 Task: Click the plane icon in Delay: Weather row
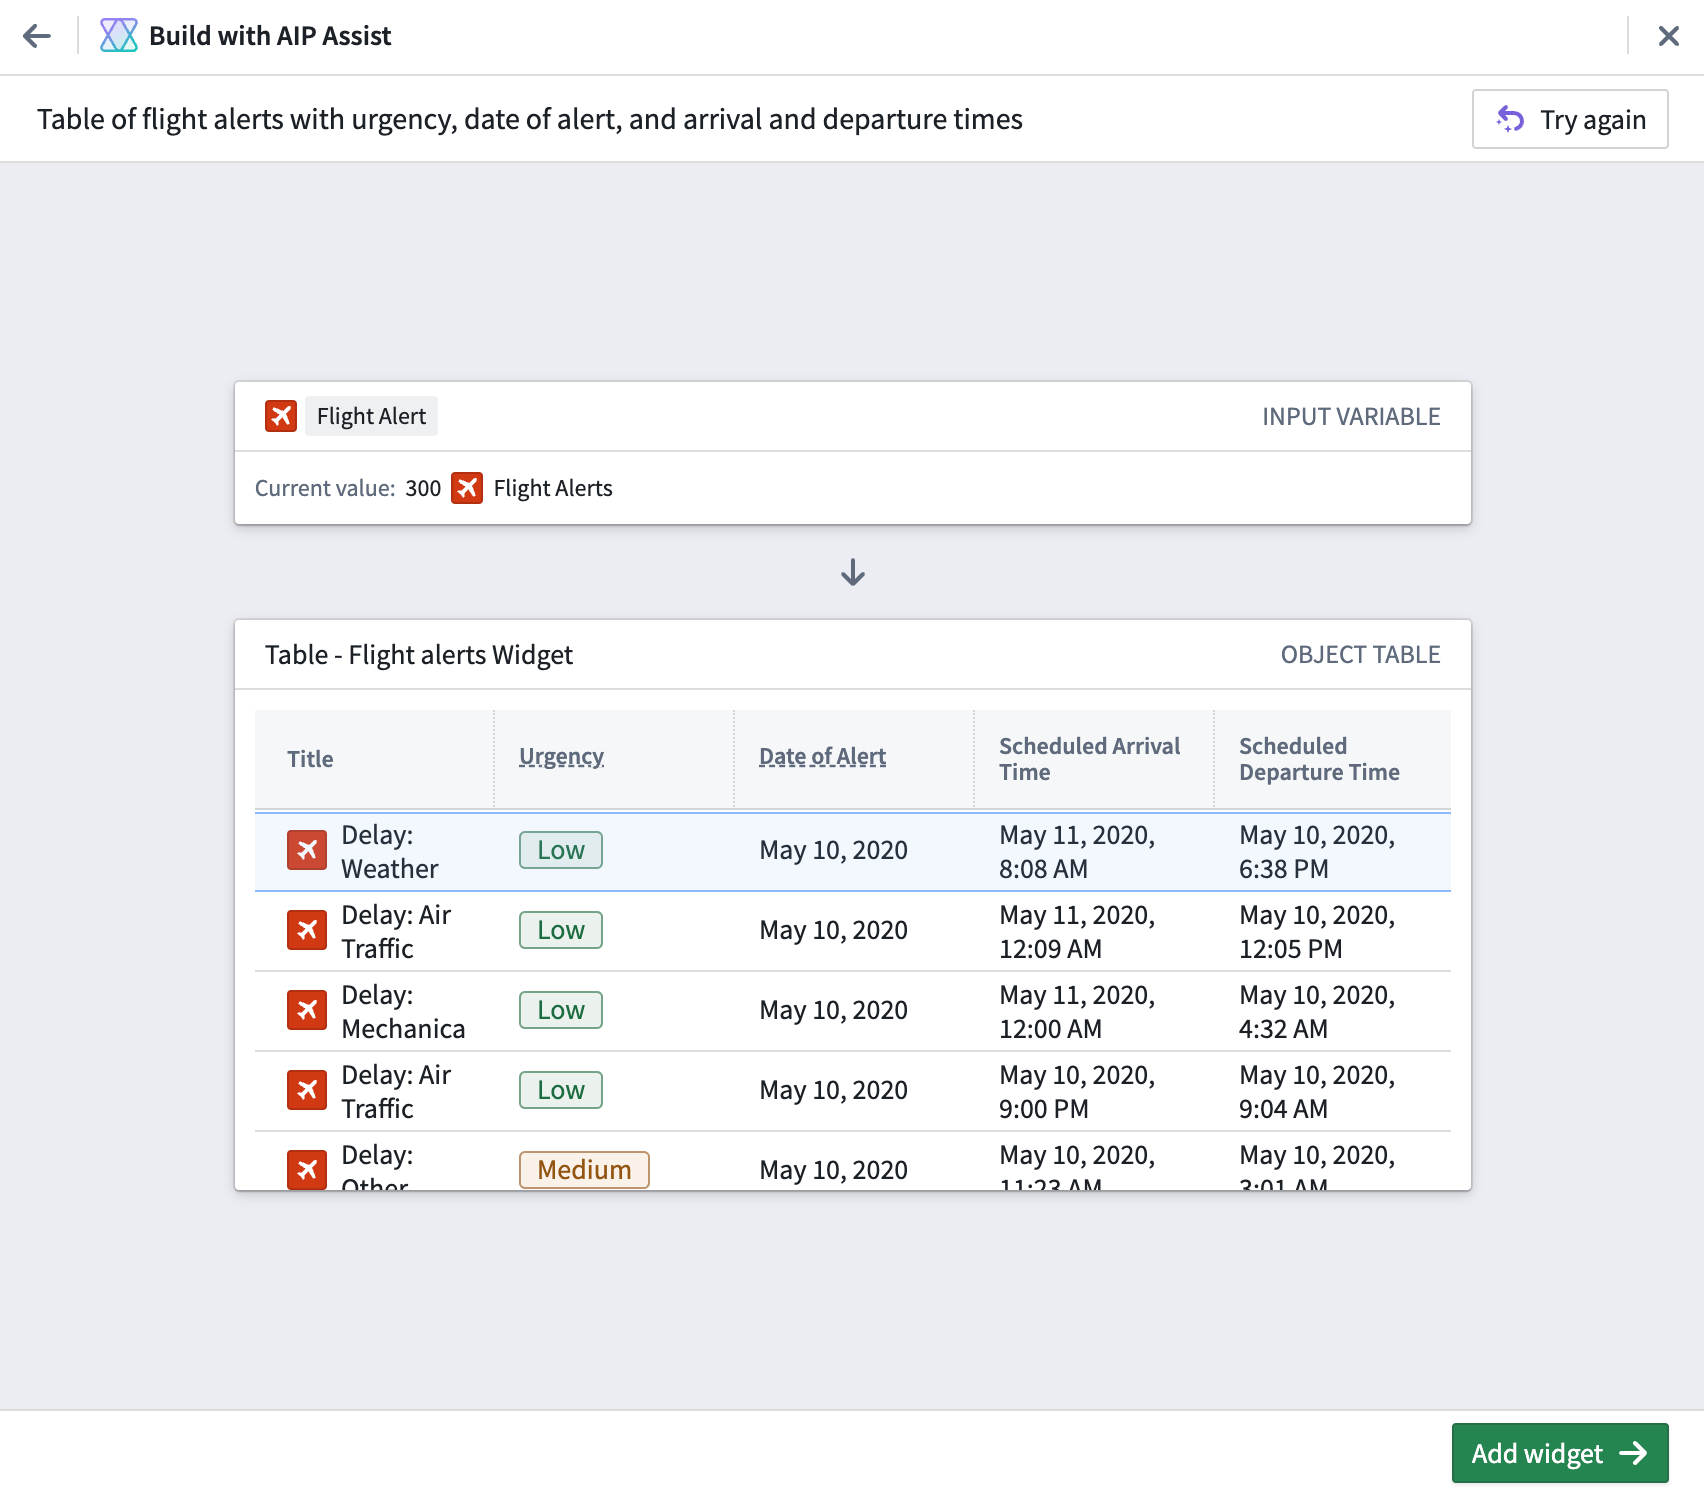[x=307, y=850]
